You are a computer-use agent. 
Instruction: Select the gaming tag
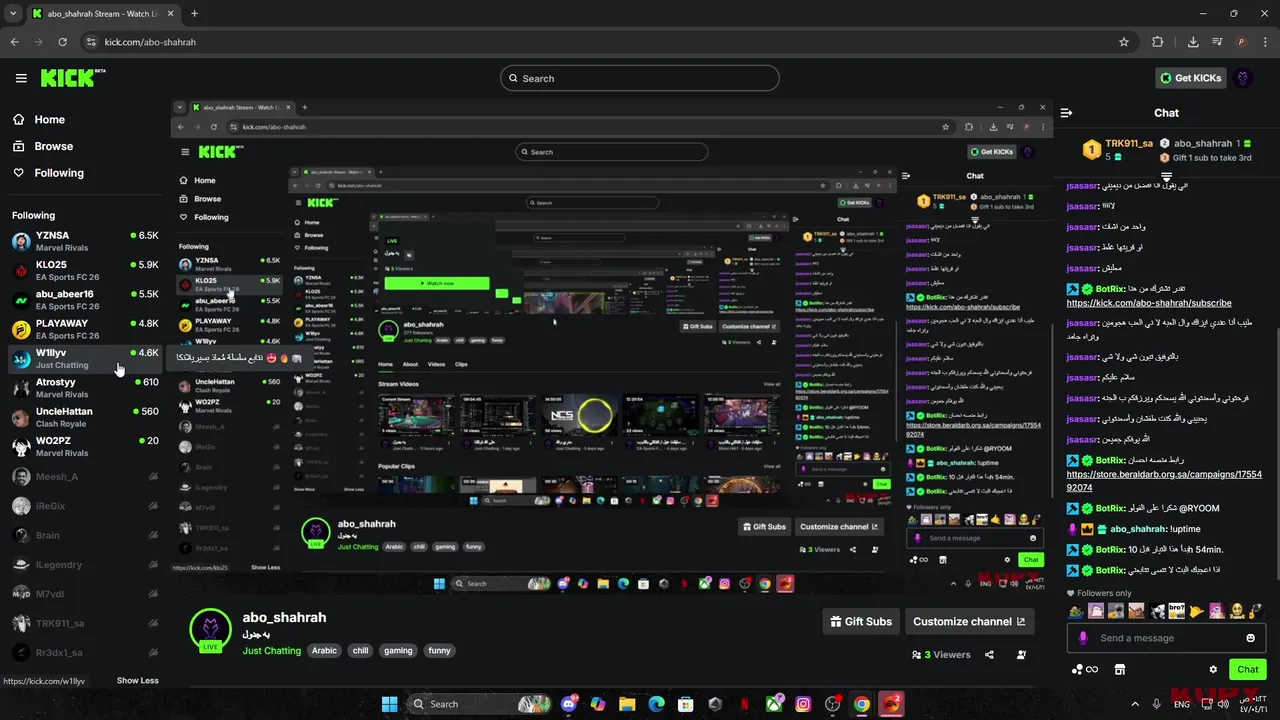point(398,650)
